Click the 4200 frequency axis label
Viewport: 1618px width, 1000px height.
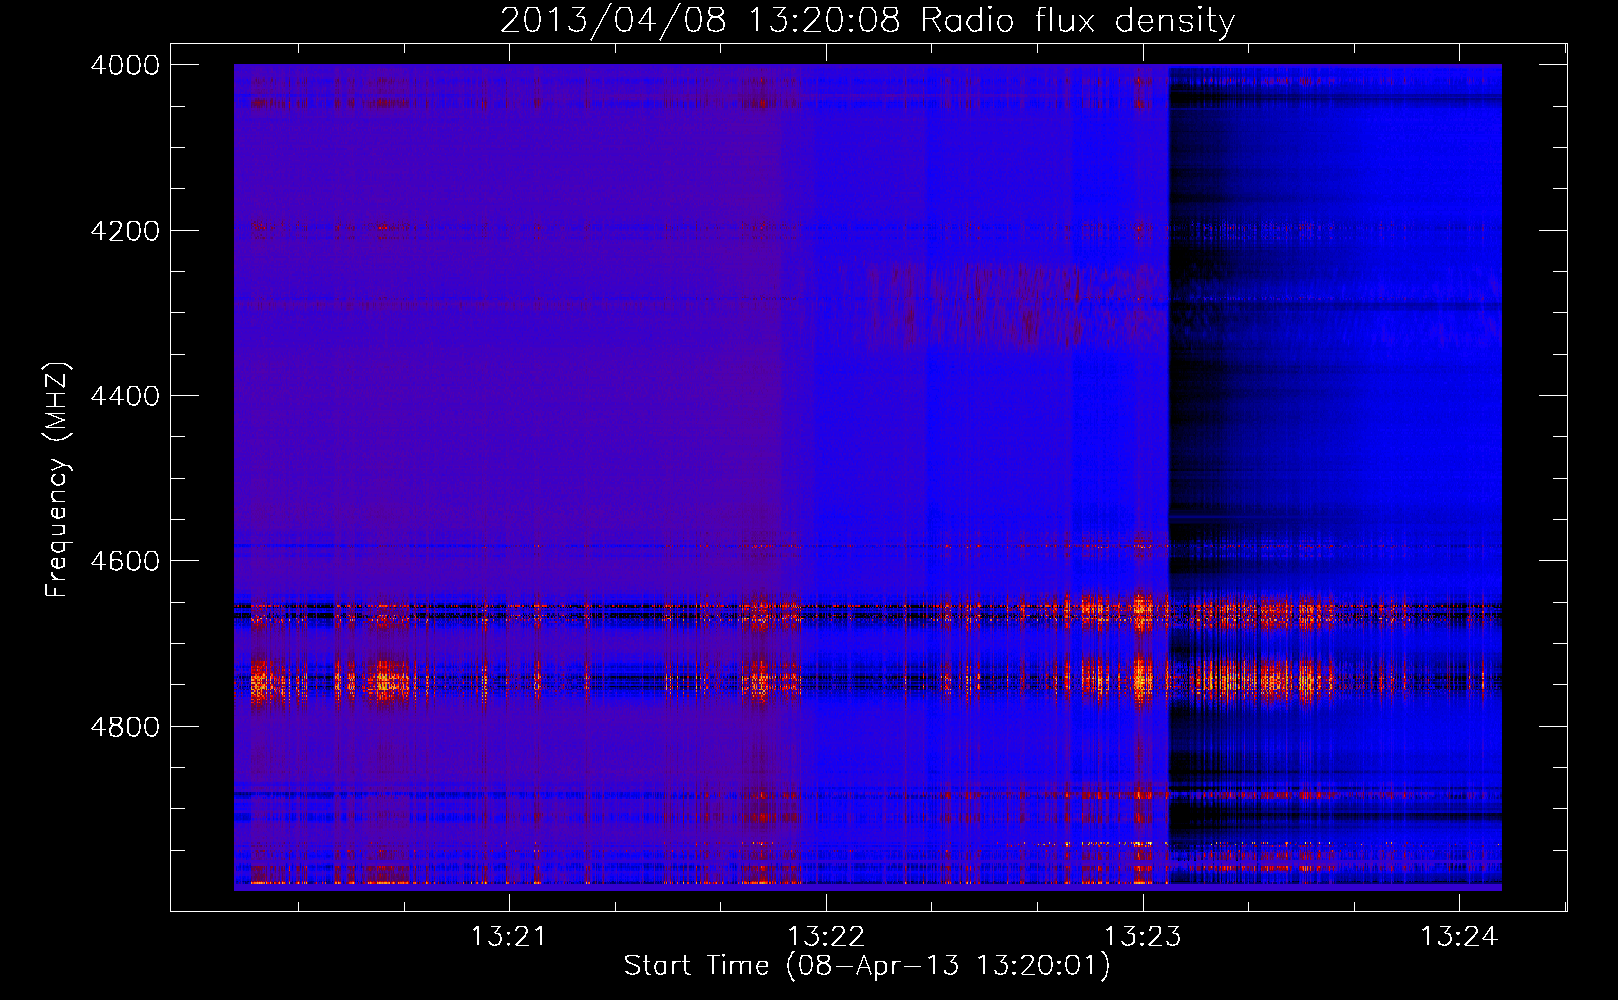pyautogui.click(x=125, y=231)
